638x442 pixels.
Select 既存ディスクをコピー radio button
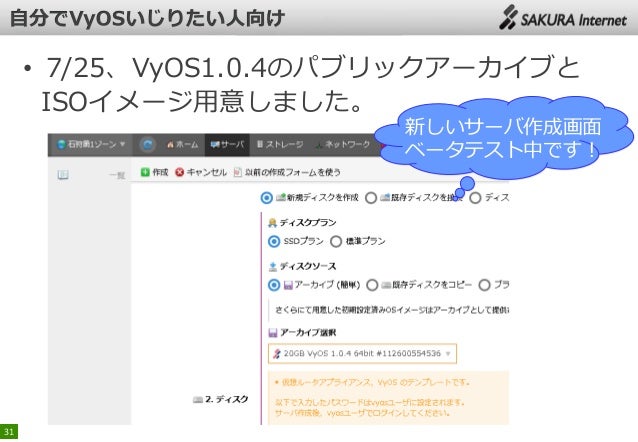tap(372, 285)
